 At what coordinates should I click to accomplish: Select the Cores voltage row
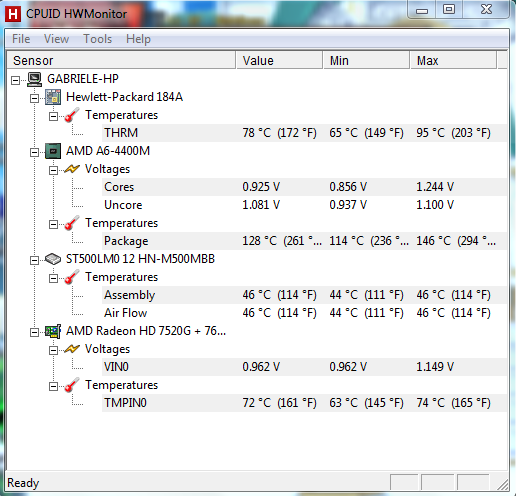tap(304, 187)
